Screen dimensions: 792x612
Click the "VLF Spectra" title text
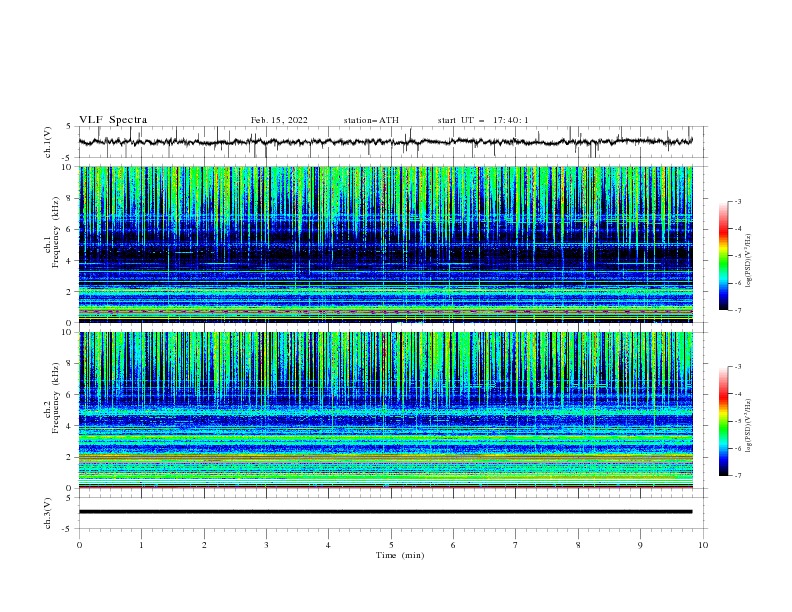click(x=113, y=120)
